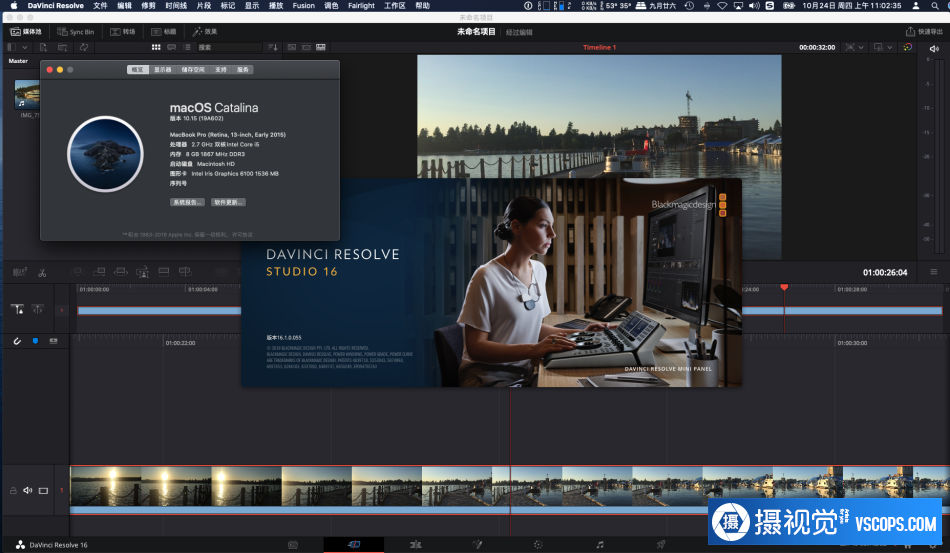The image size is (950, 553).
Task: Switch media pool to list view
Action: (x=187, y=47)
